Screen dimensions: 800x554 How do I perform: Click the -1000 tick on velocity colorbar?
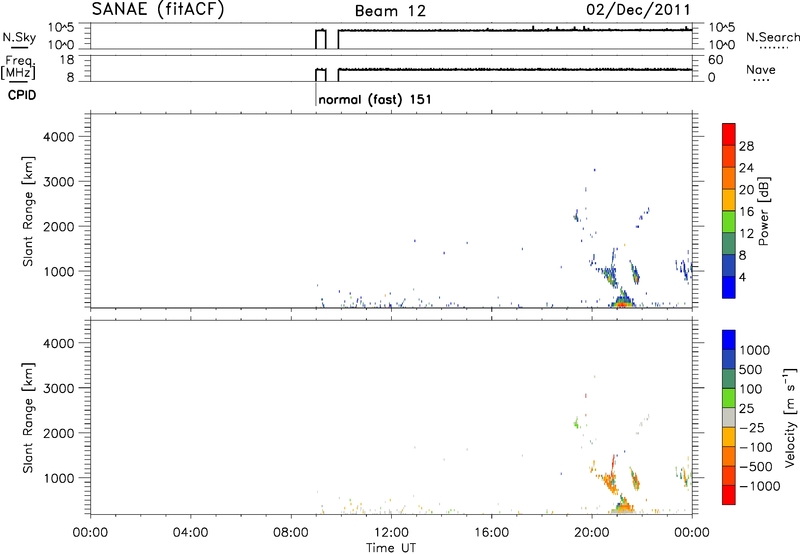[759, 486]
